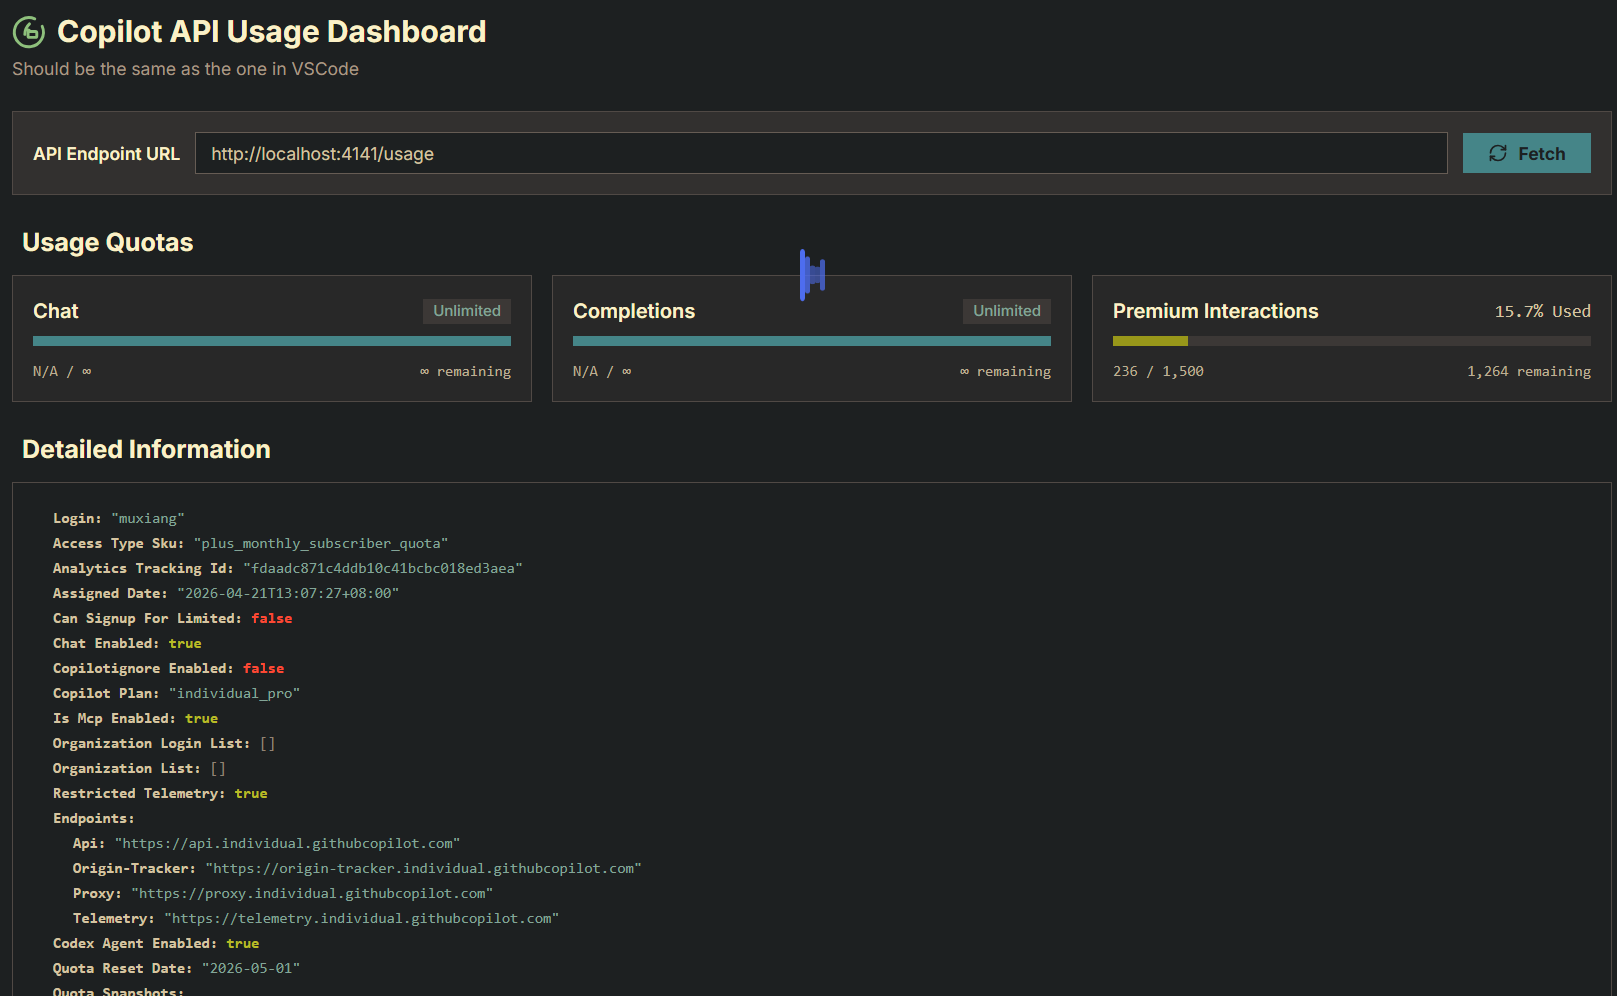Screen dimensions: 1617x996
Task: Click the Quota Reset Date value
Action: (x=251, y=968)
